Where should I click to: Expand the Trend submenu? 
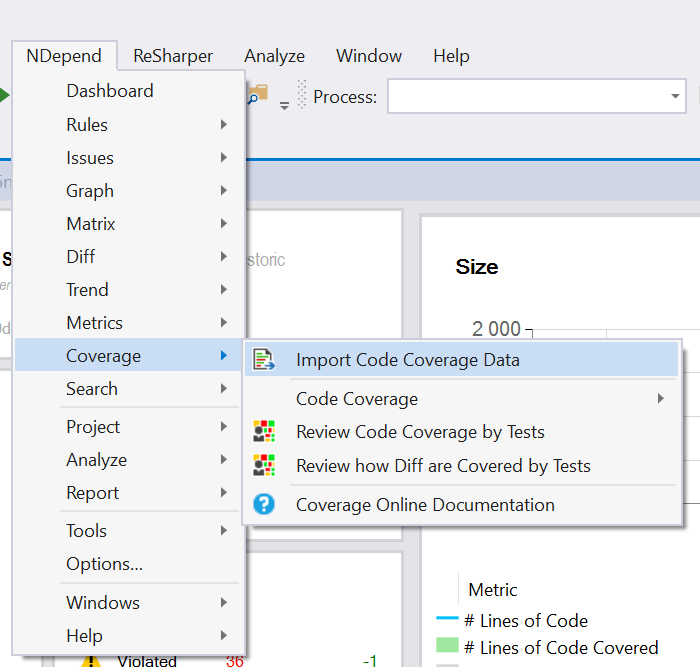[x=224, y=290]
